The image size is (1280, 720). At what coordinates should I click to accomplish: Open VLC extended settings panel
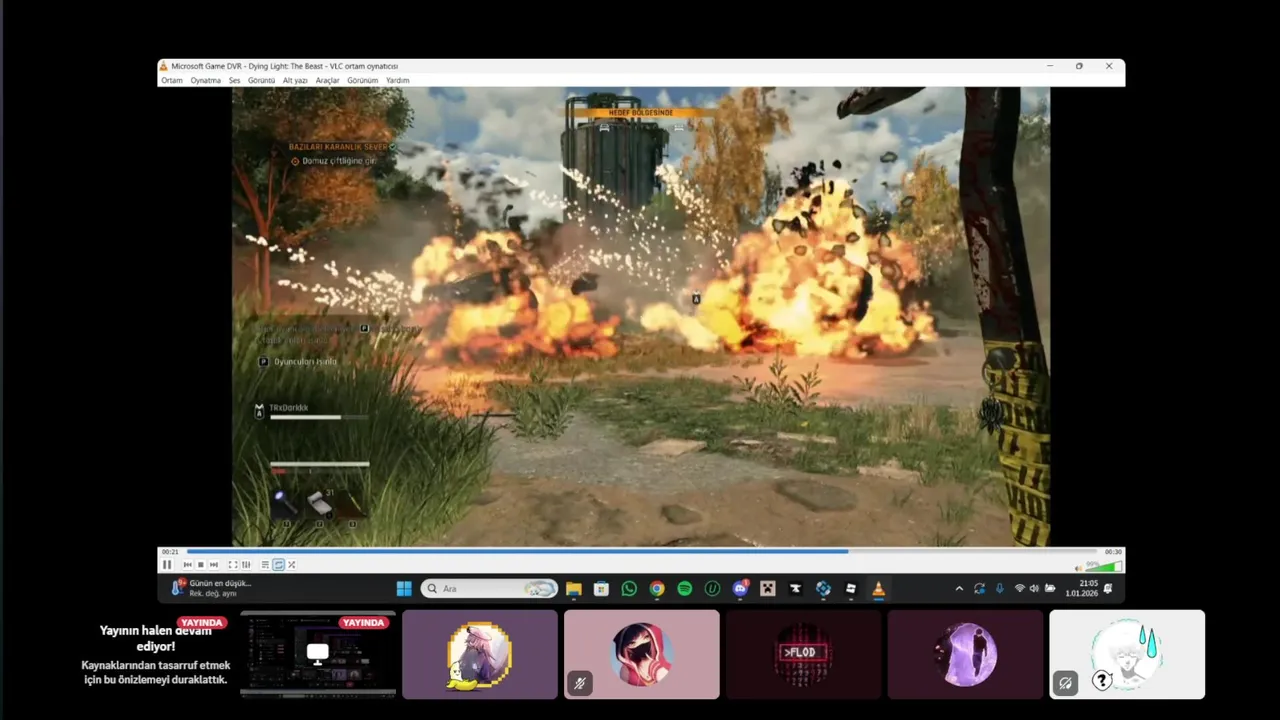pos(246,565)
